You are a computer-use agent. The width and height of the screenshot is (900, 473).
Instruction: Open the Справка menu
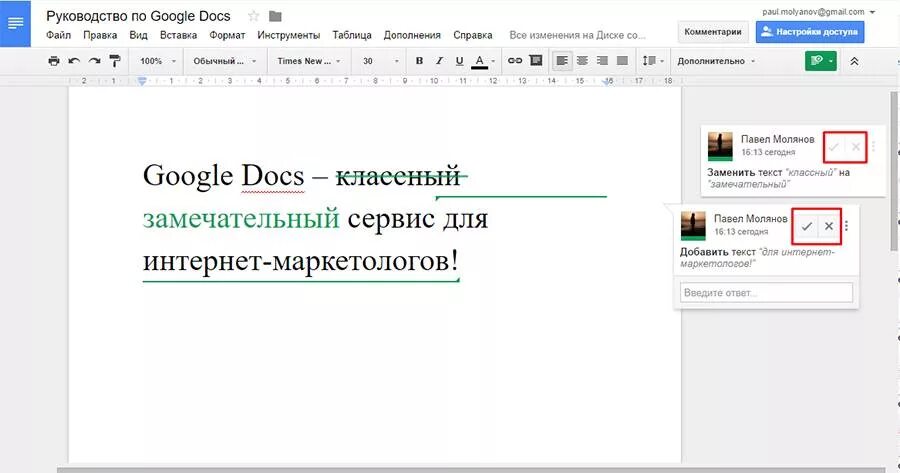coord(473,35)
